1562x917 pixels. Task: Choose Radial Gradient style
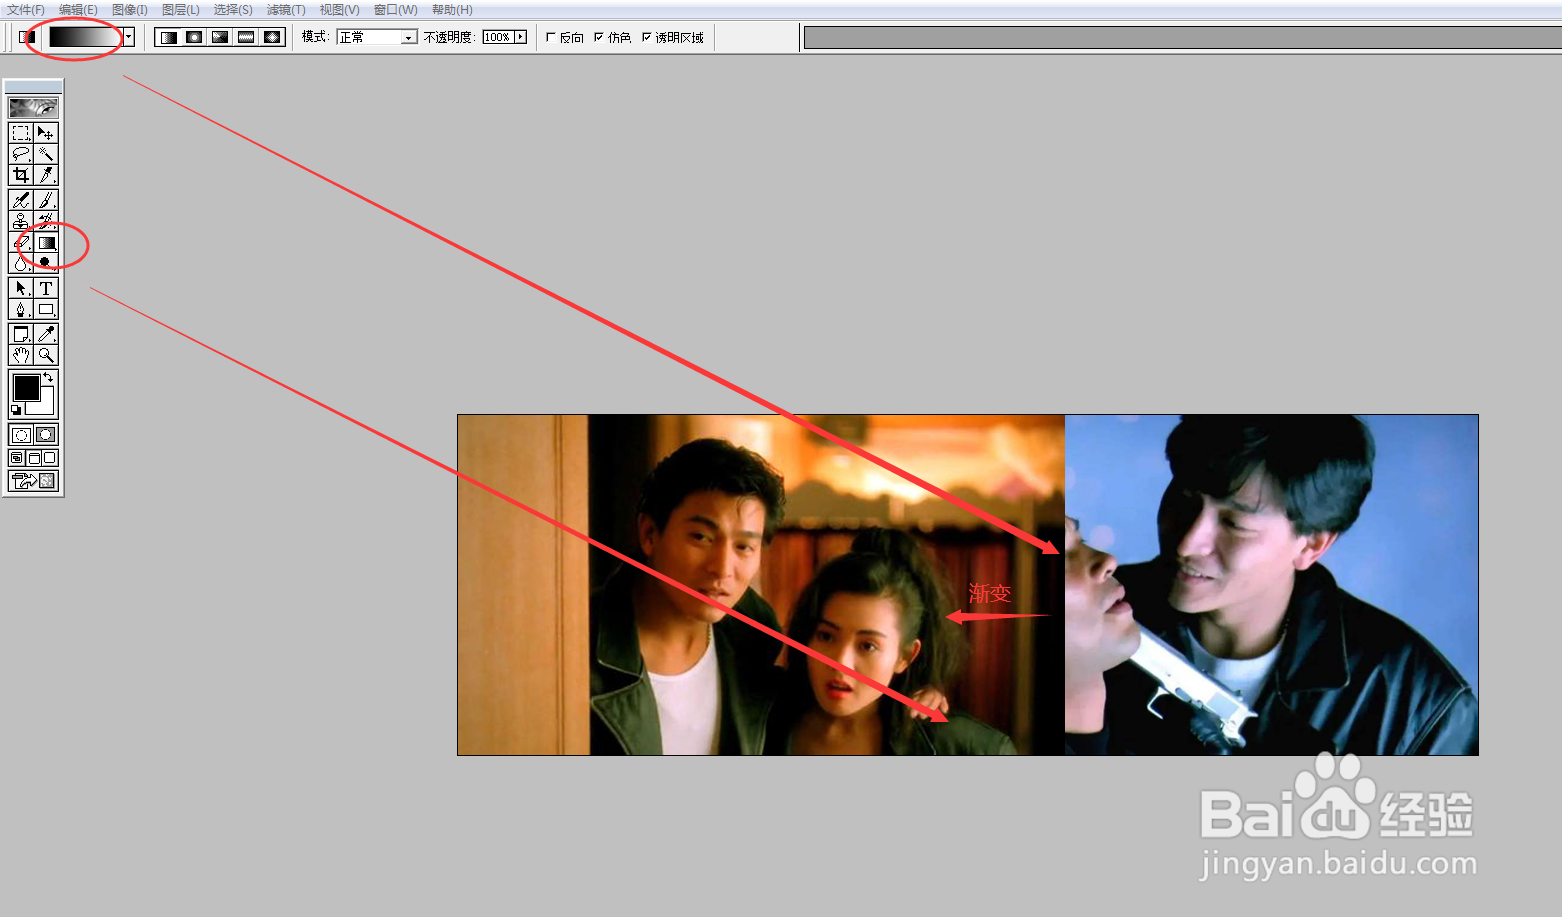tap(194, 37)
